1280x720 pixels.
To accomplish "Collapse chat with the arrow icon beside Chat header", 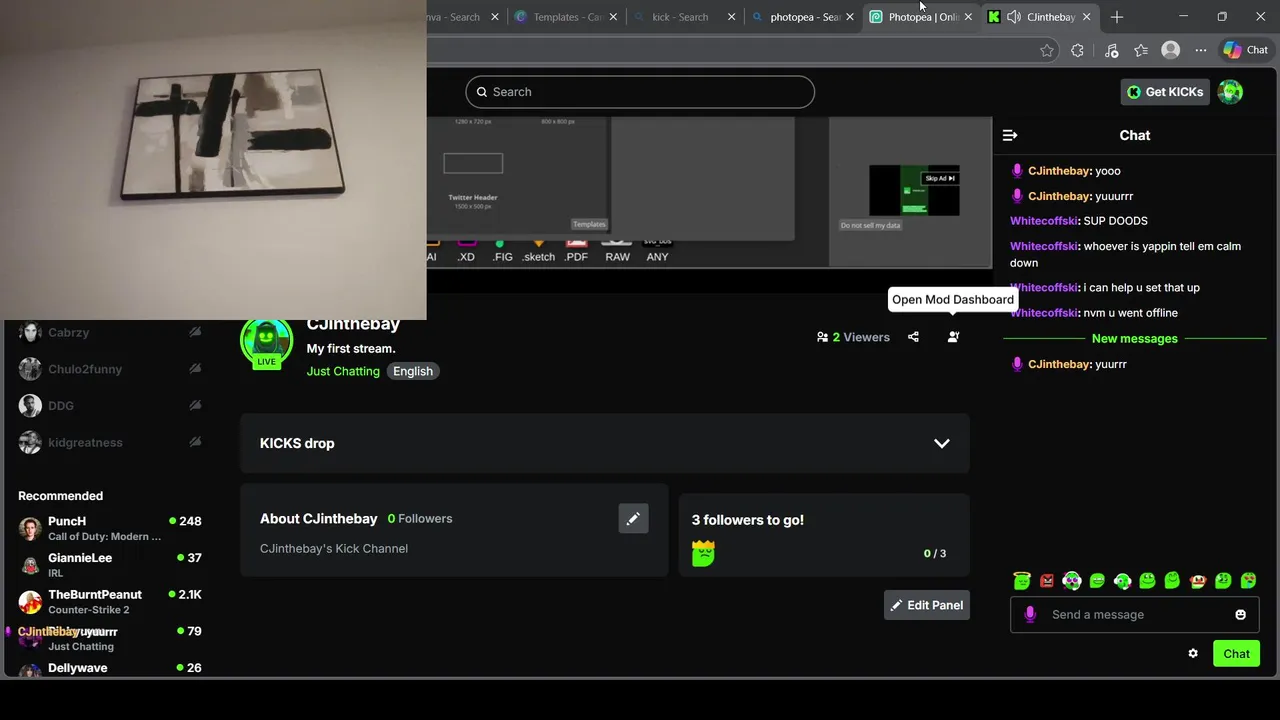I will [1010, 135].
